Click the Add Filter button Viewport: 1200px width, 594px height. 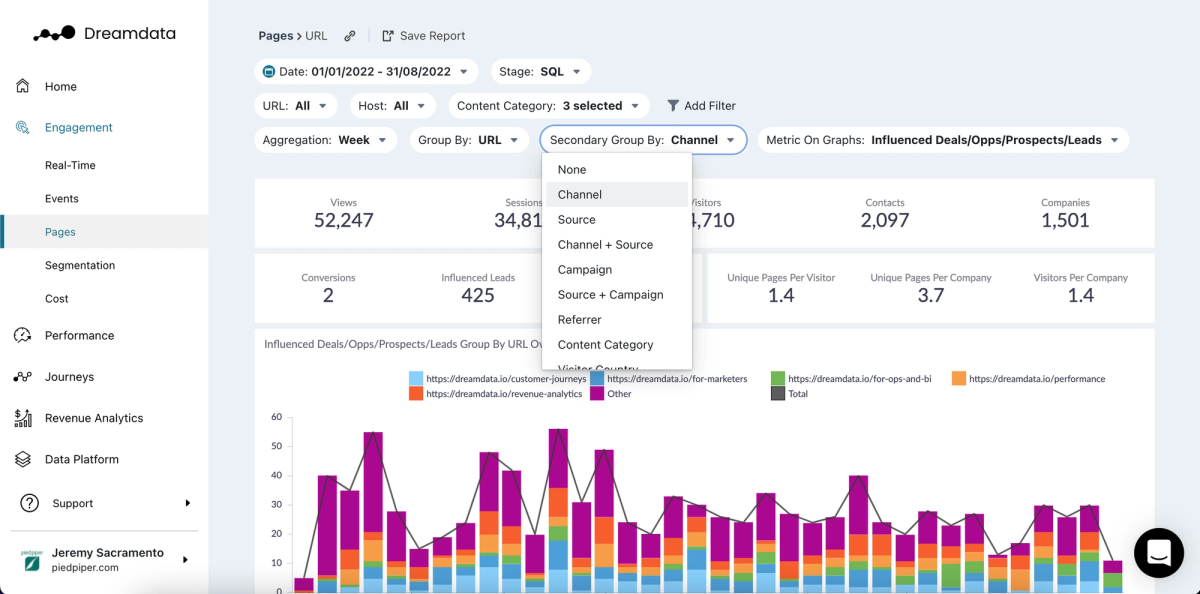pyautogui.click(x=701, y=106)
